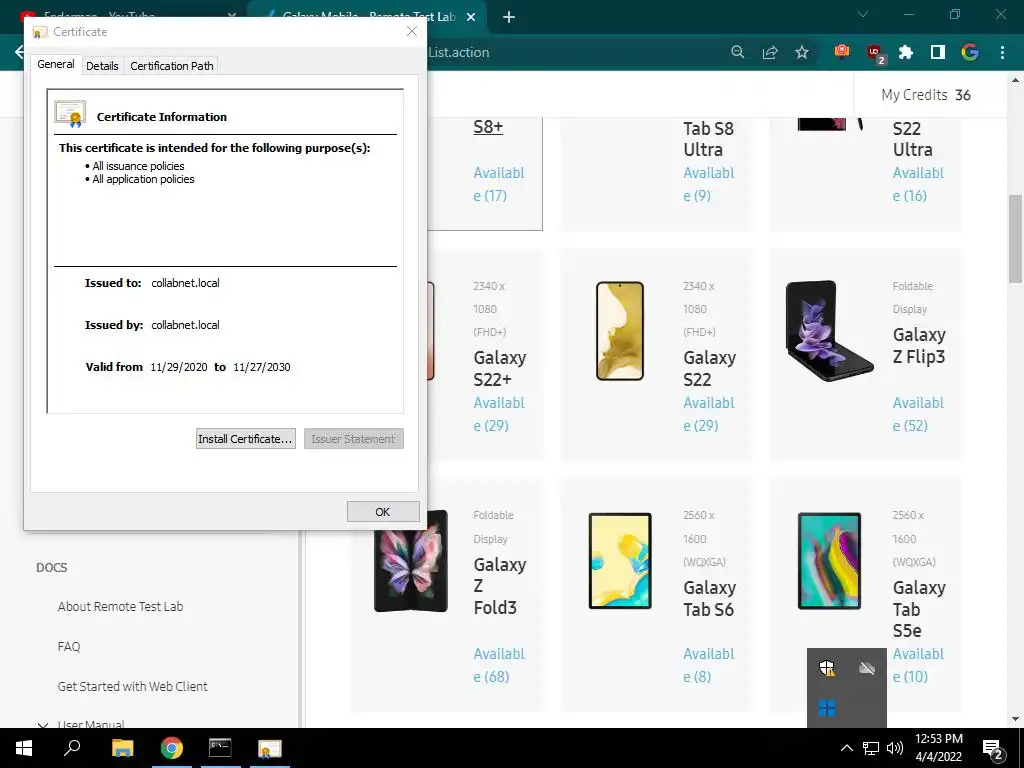This screenshot has height=768, width=1024.
Task: Click the Install Certificate button
Action: click(x=246, y=439)
